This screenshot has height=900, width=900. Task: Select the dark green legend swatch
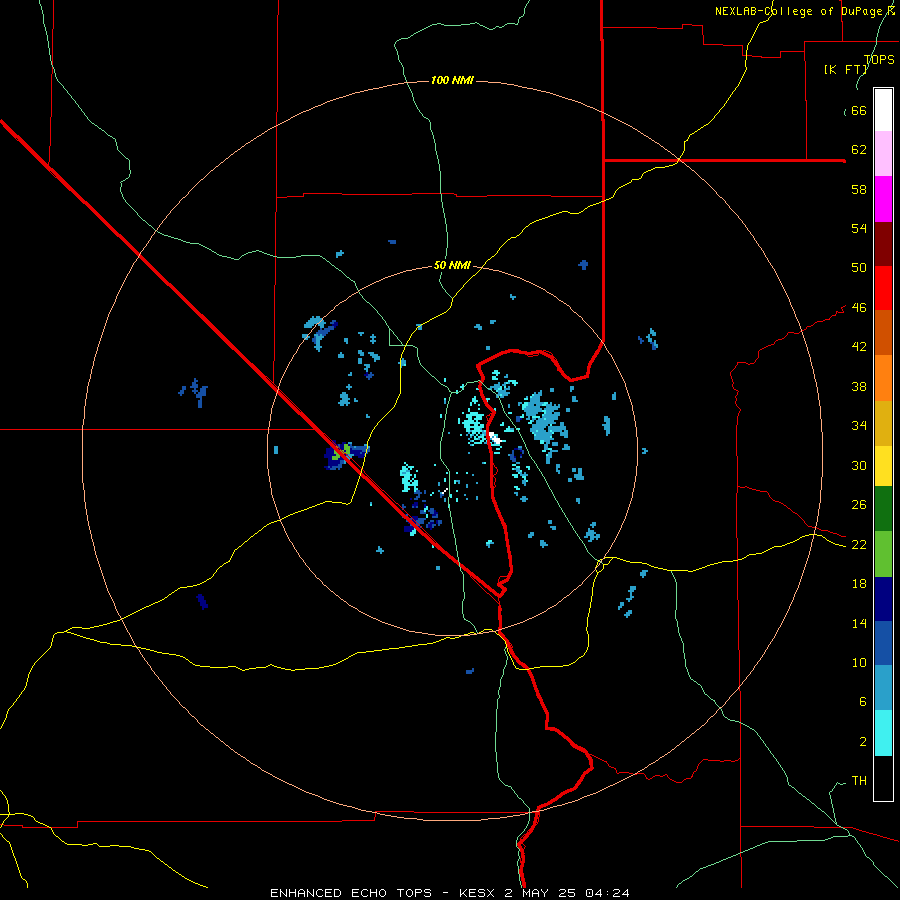point(883,509)
